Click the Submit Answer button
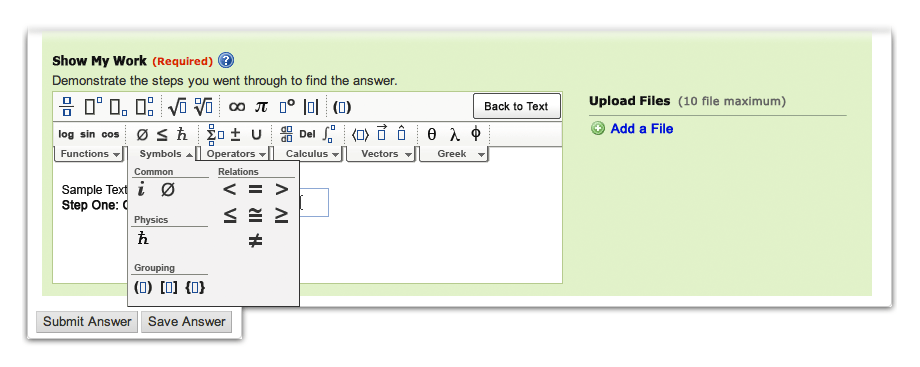The image size is (920, 367). (87, 322)
